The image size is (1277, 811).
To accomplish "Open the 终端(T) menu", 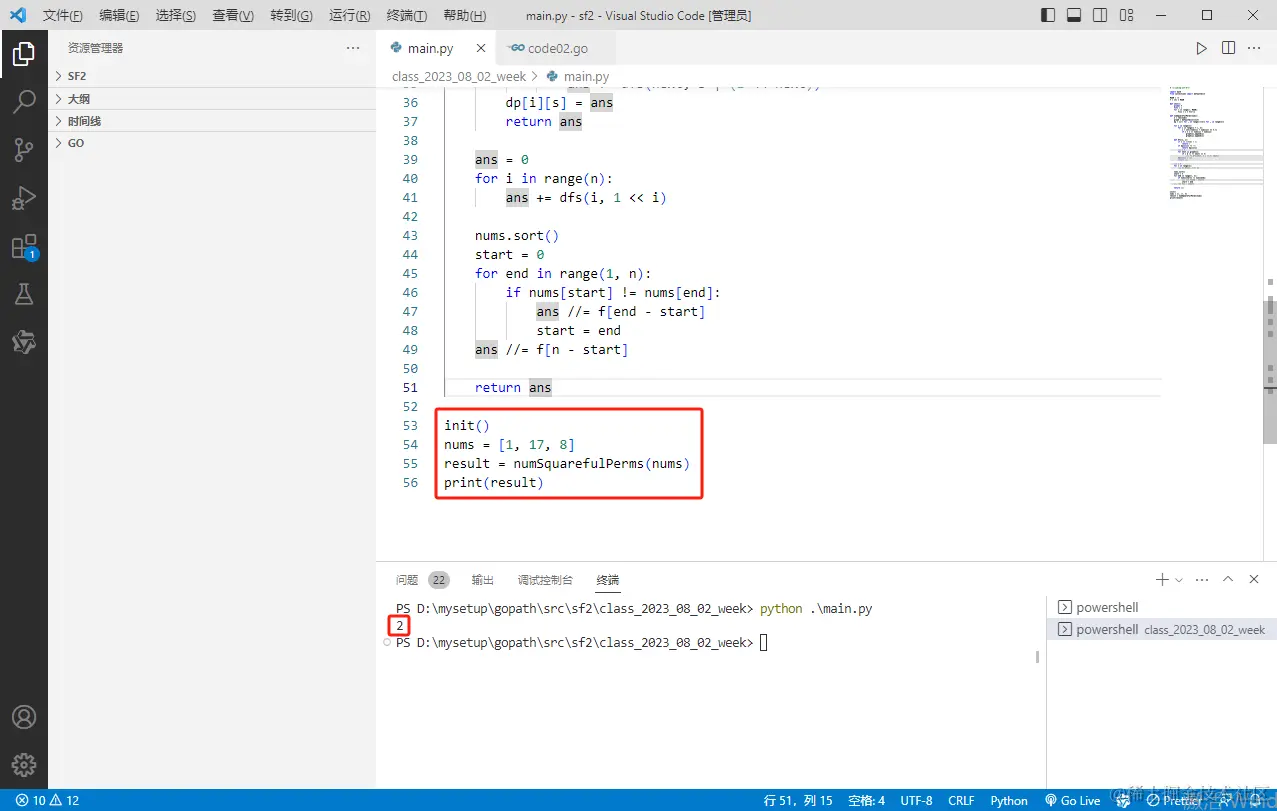I will point(406,15).
